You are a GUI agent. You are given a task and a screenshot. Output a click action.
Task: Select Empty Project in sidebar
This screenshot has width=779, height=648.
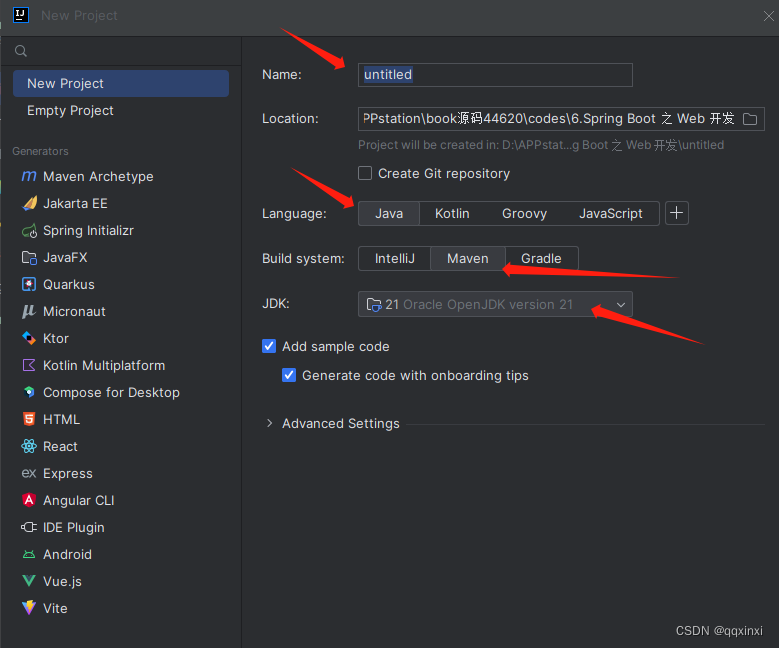click(70, 111)
